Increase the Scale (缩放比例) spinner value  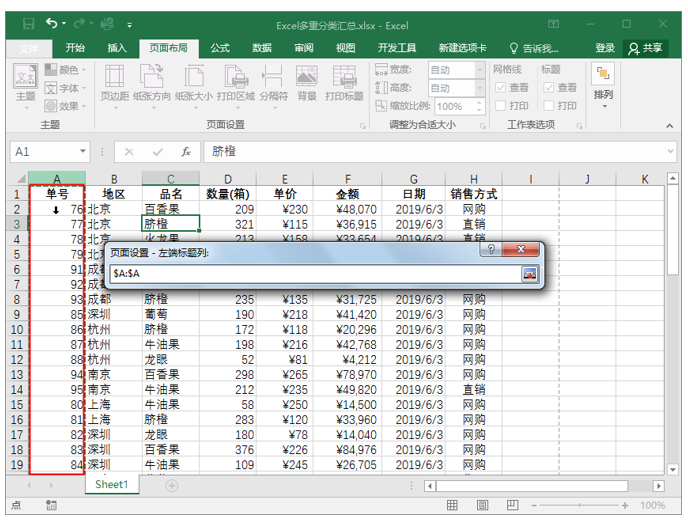[480, 103]
